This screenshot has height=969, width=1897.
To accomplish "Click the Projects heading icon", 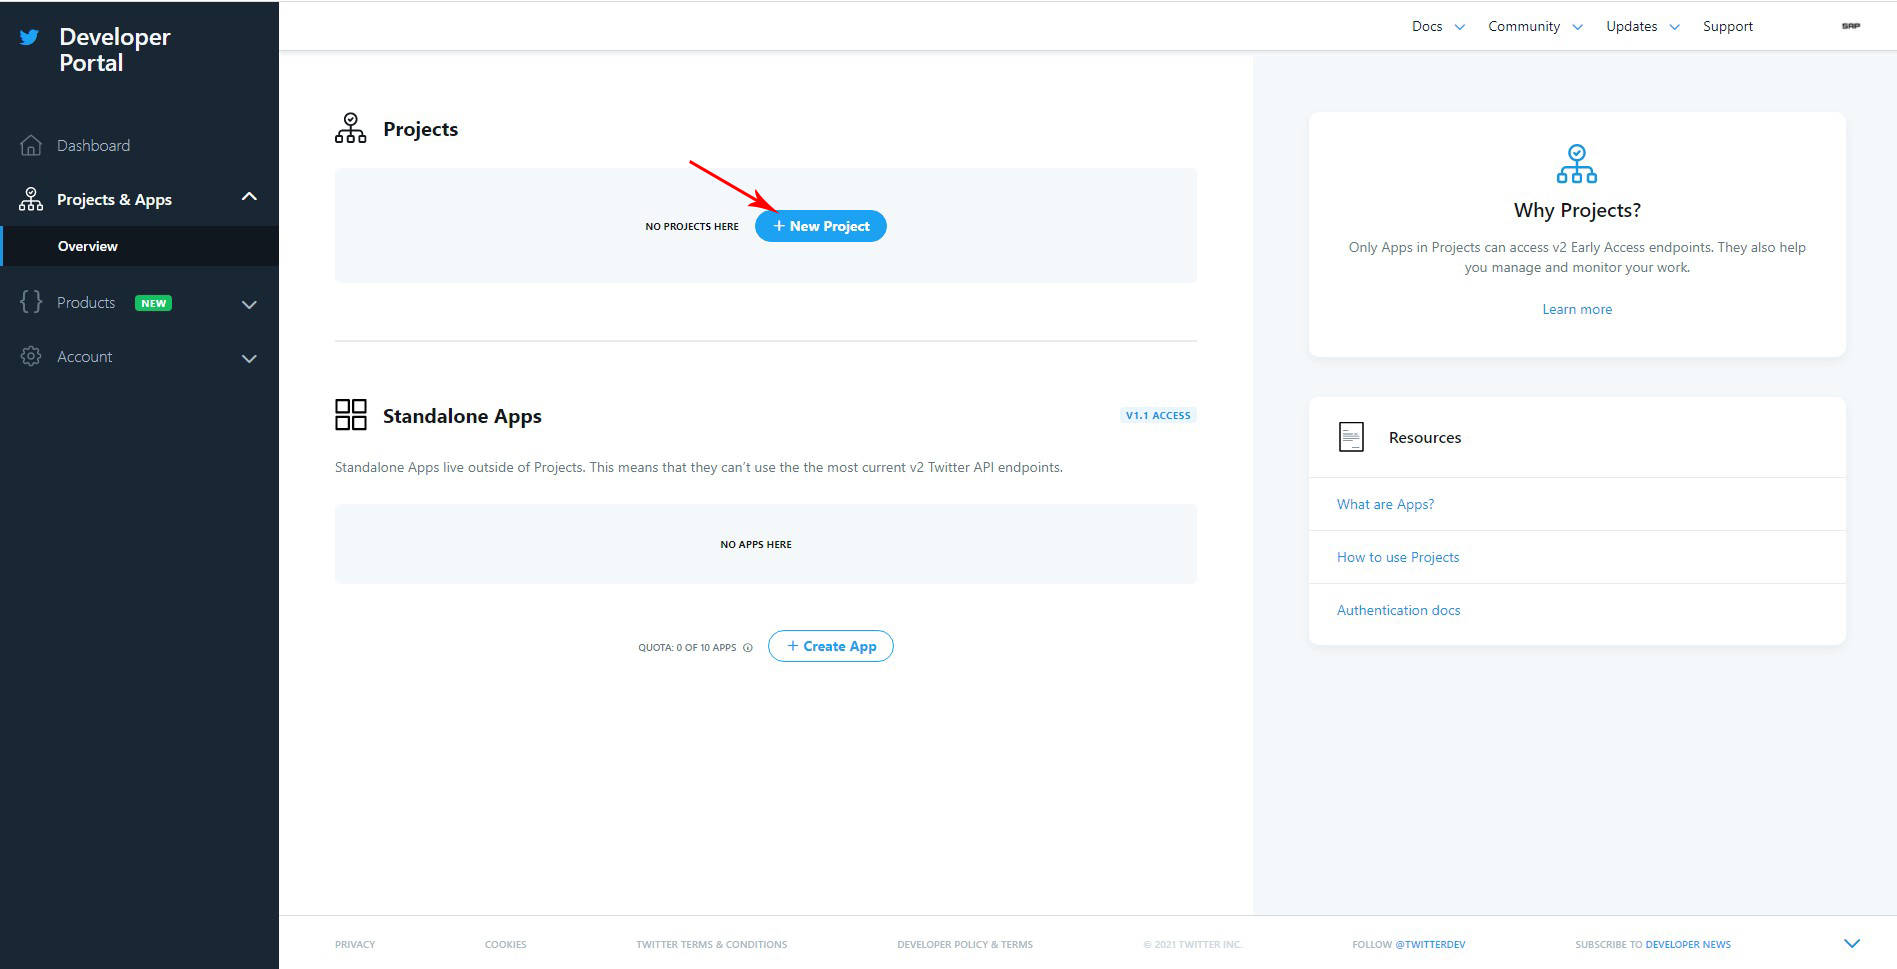I will pos(351,128).
